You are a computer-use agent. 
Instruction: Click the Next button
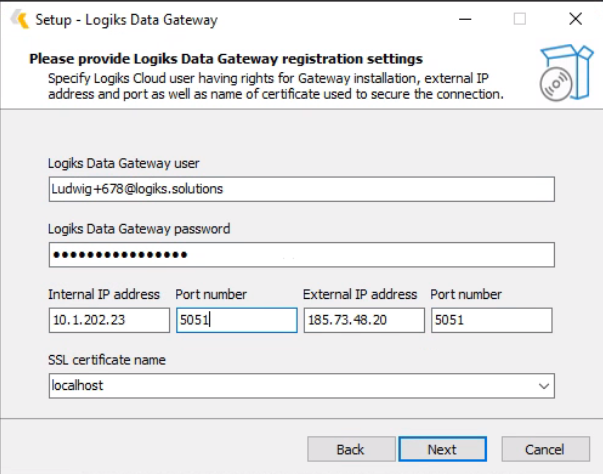[x=442, y=449]
